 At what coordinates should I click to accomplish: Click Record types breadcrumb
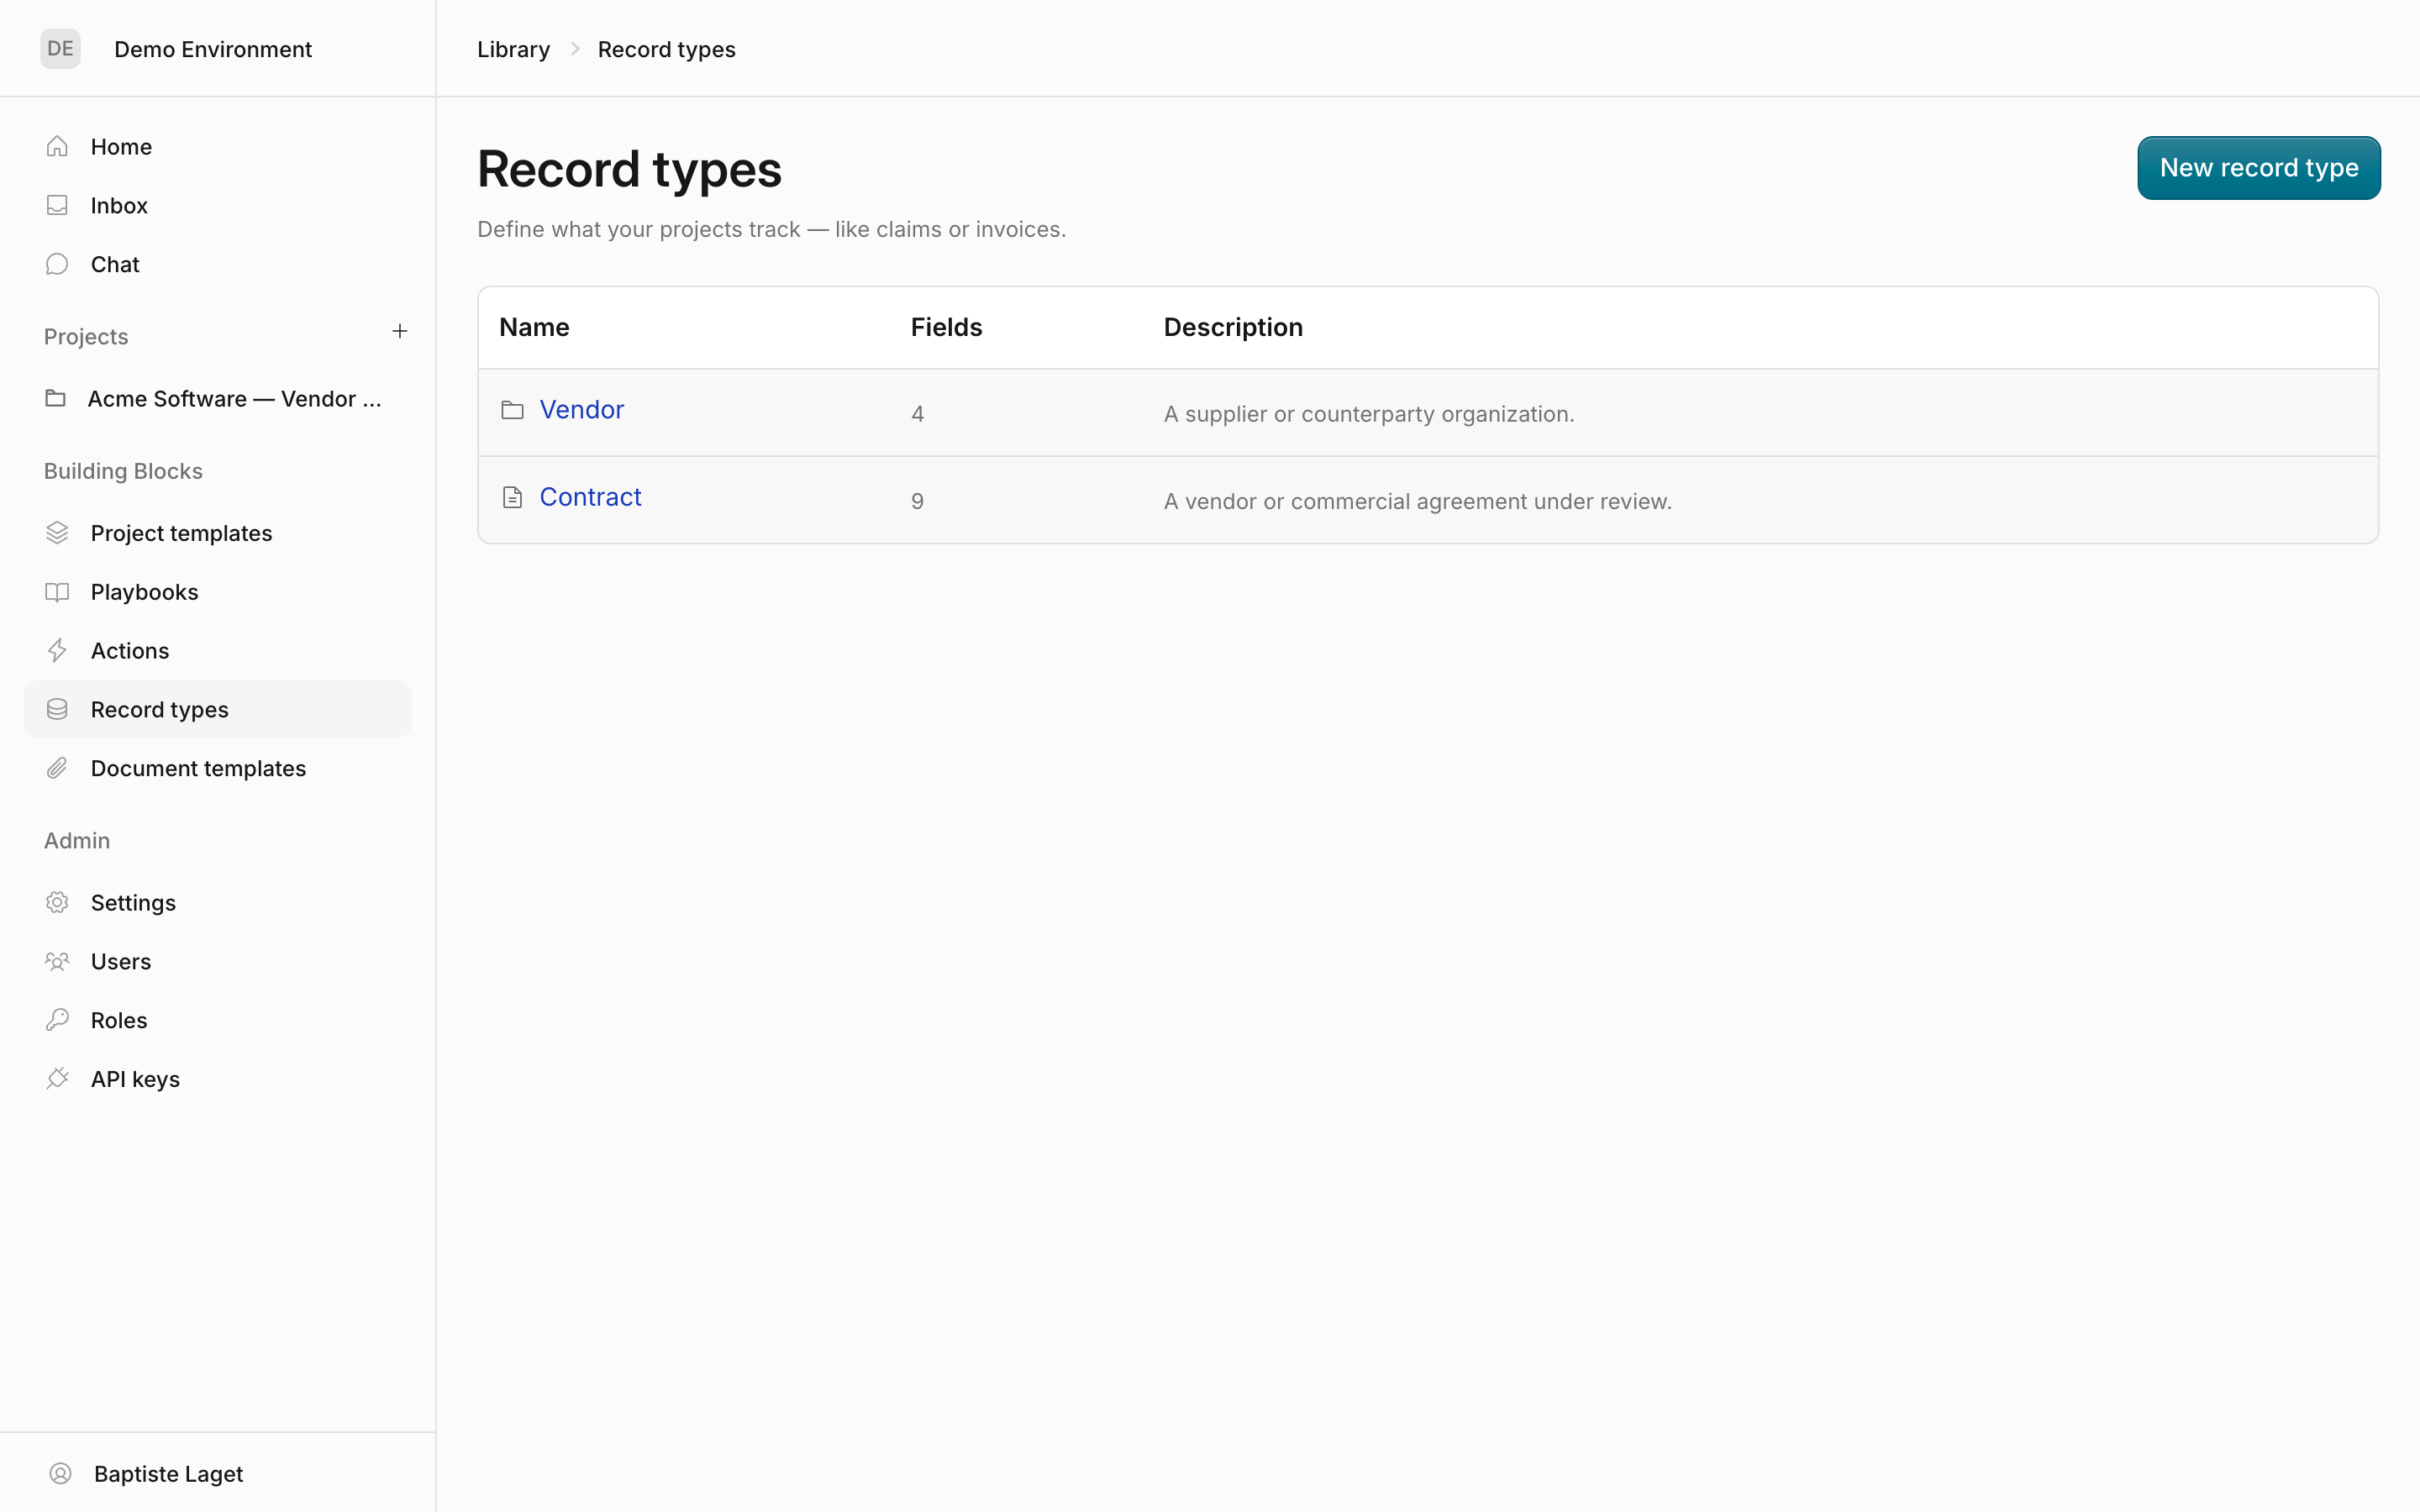(x=667, y=49)
